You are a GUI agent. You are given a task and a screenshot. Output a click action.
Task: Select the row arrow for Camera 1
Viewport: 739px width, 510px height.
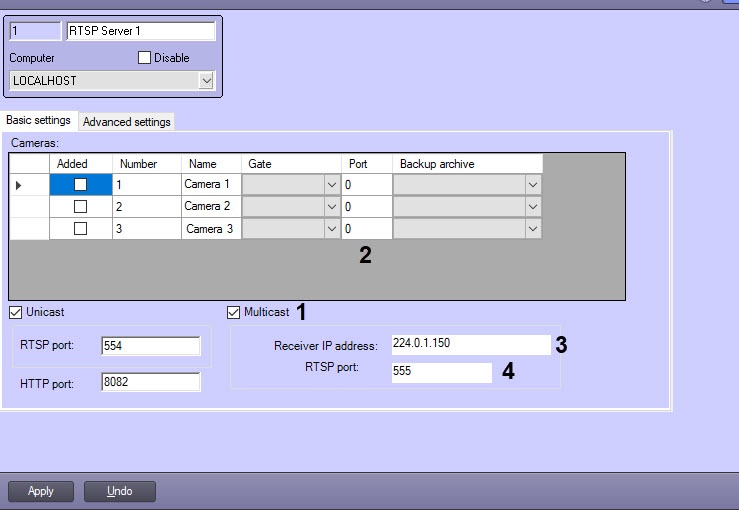click(x=19, y=185)
